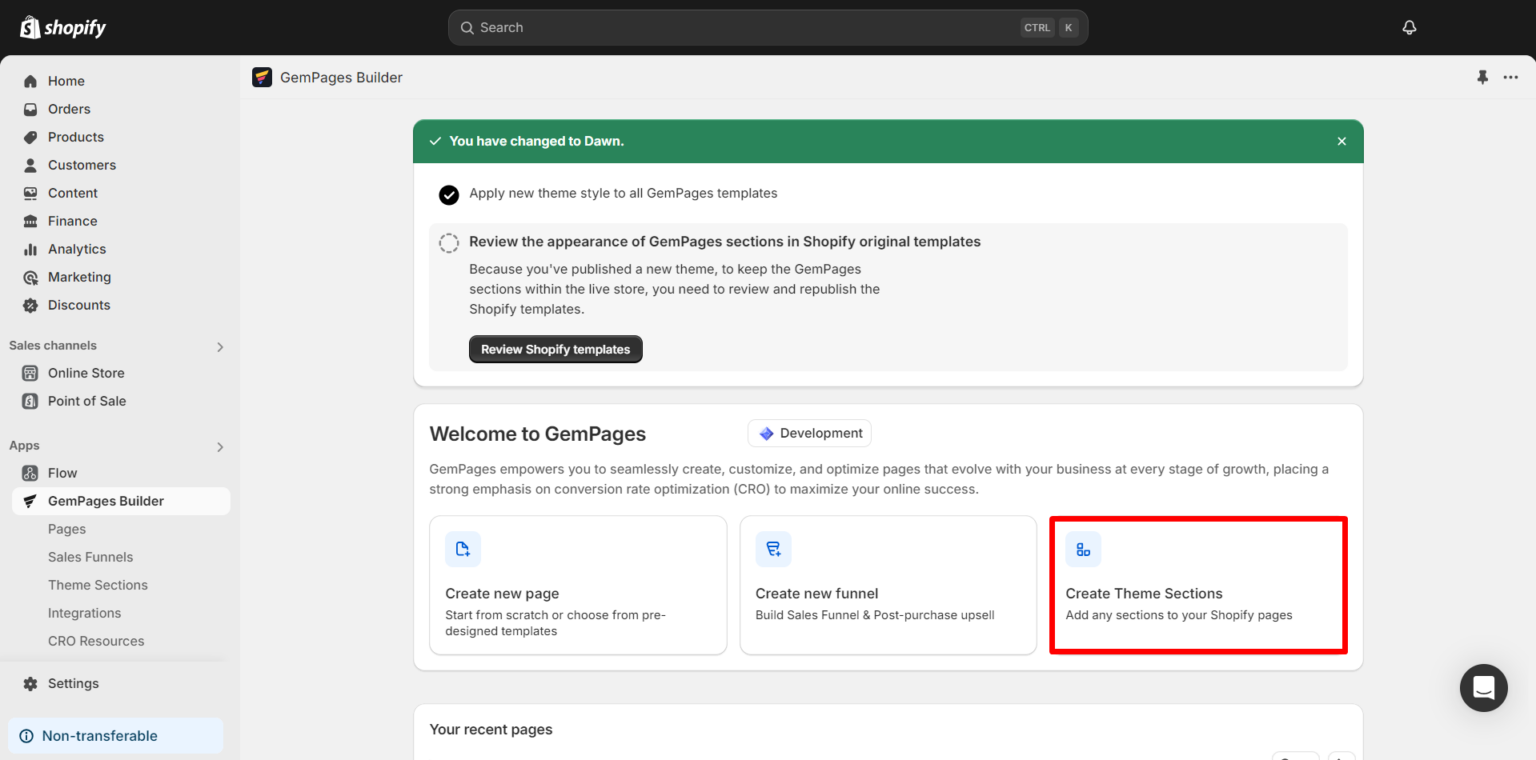This screenshot has width=1536, height=760.
Task: Mark the review appearance step complete
Action: coord(448,242)
